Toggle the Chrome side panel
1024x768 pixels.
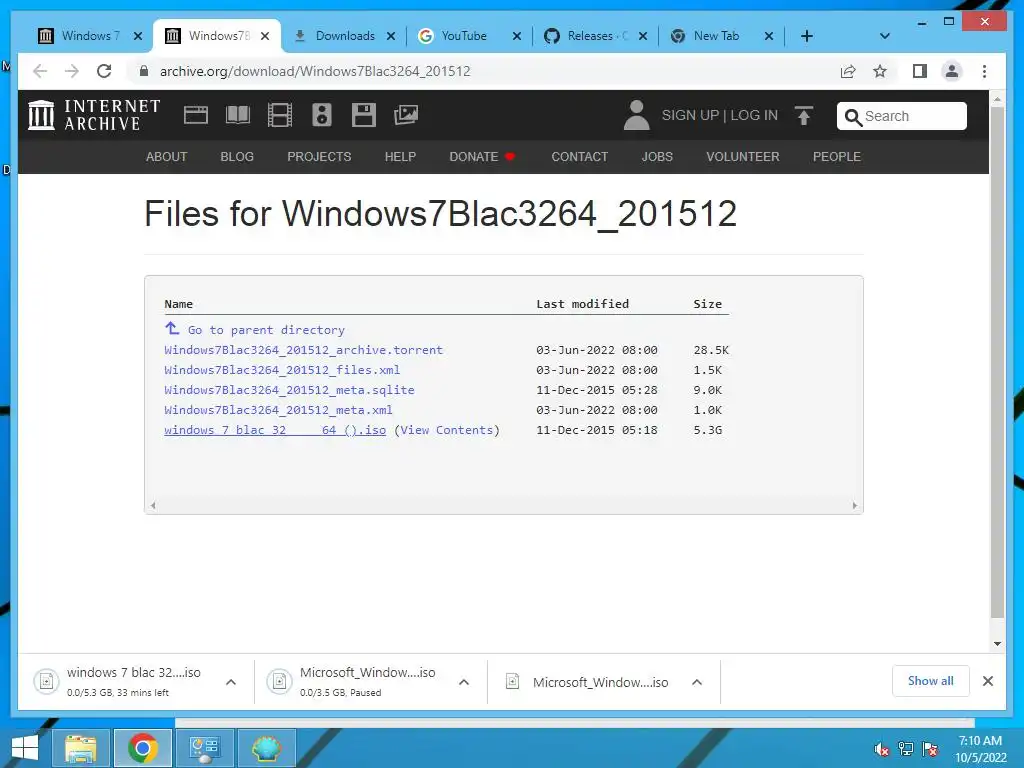coord(920,71)
